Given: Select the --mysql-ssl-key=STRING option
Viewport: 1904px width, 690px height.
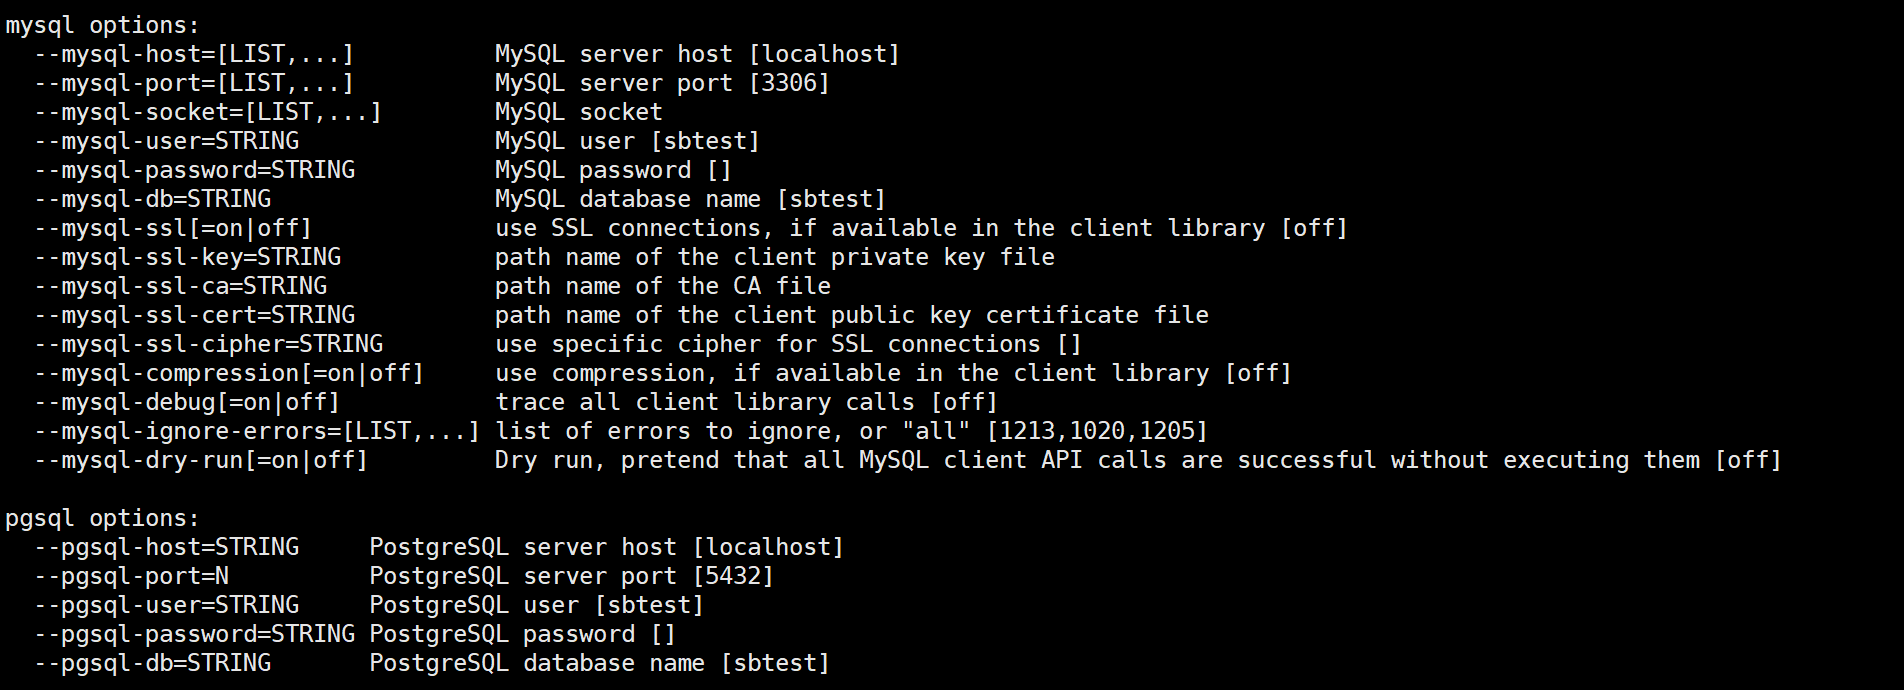Looking at the screenshot, I should [187, 257].
